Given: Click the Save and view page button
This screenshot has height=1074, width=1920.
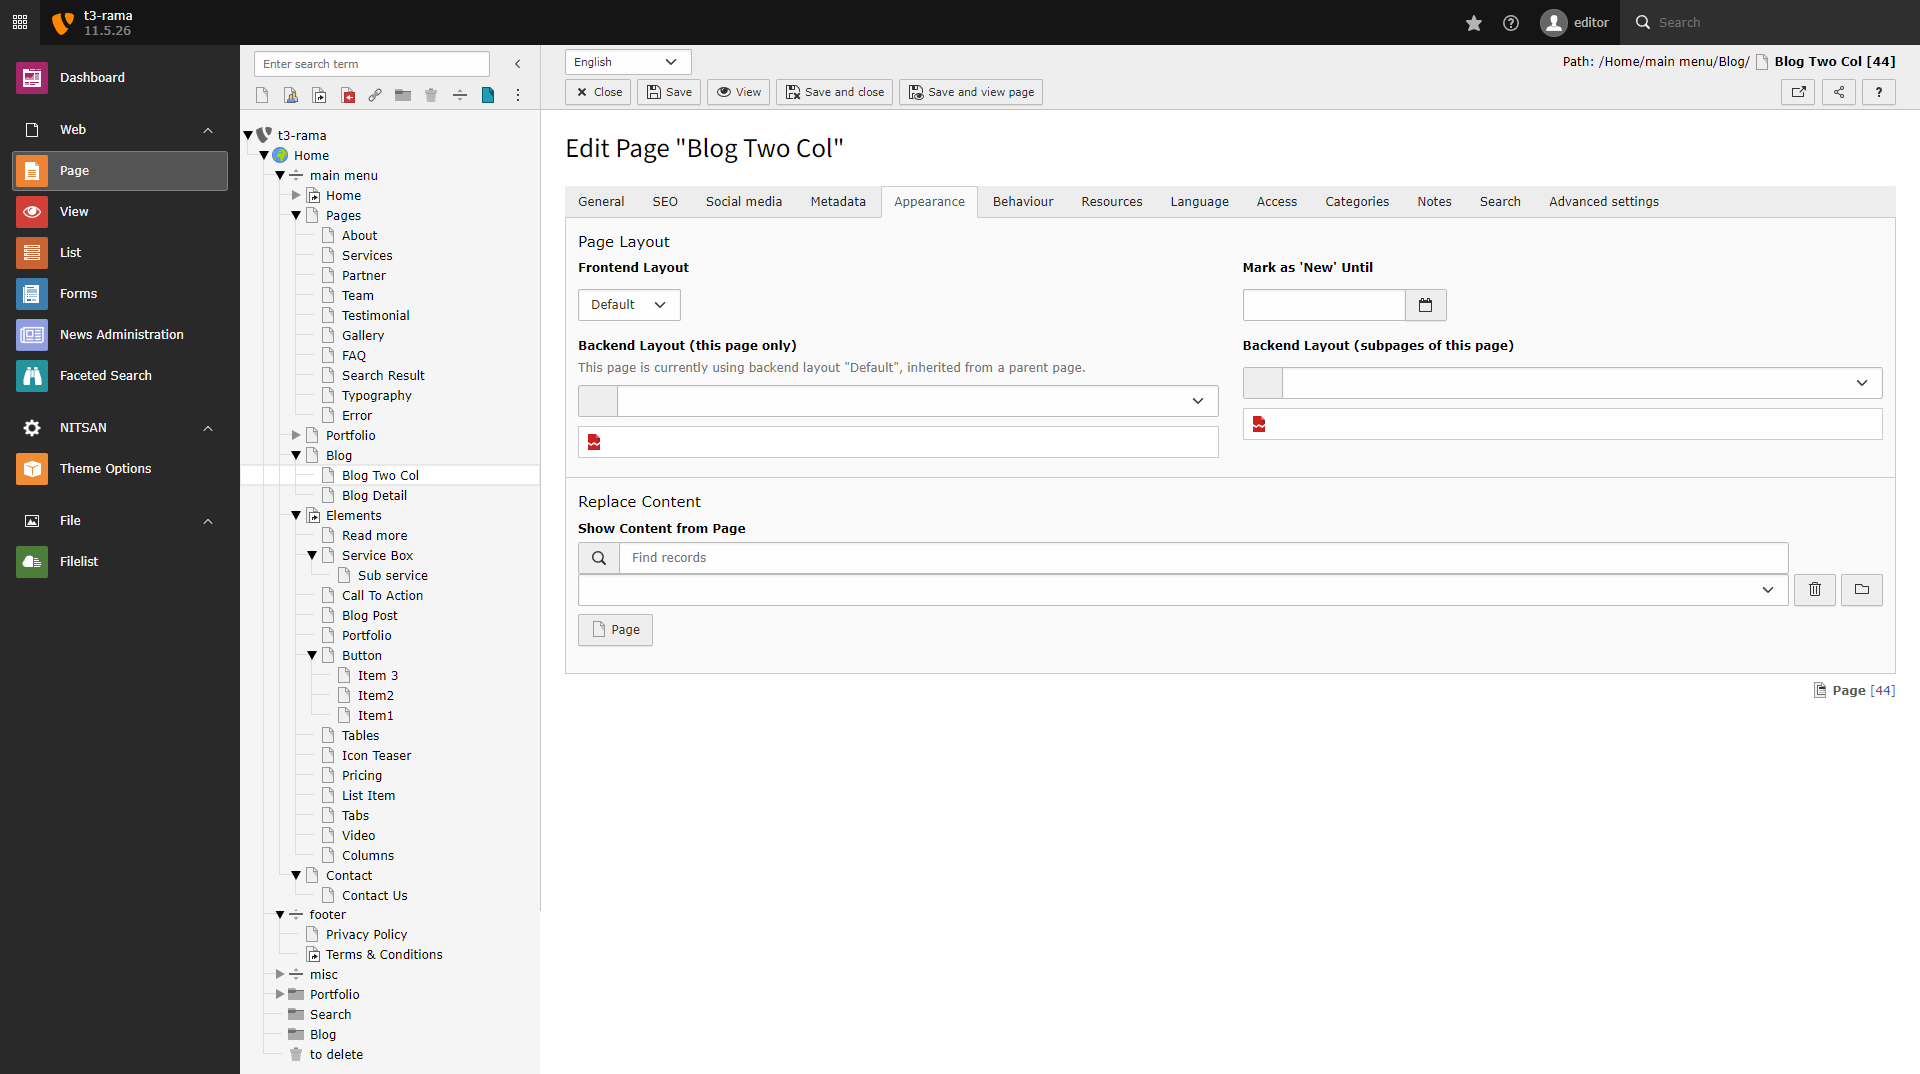Looking at the screenshot, I should (x=970, y=92).
